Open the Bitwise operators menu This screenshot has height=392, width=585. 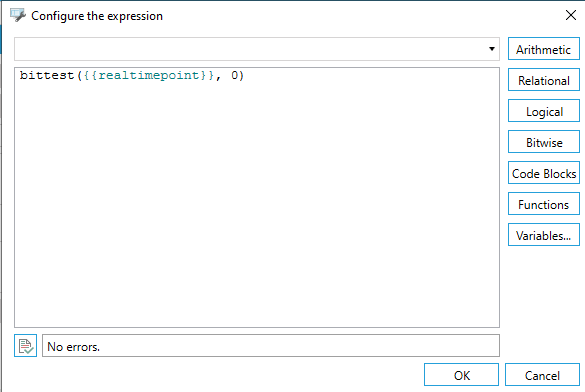[x=544, y=142]
